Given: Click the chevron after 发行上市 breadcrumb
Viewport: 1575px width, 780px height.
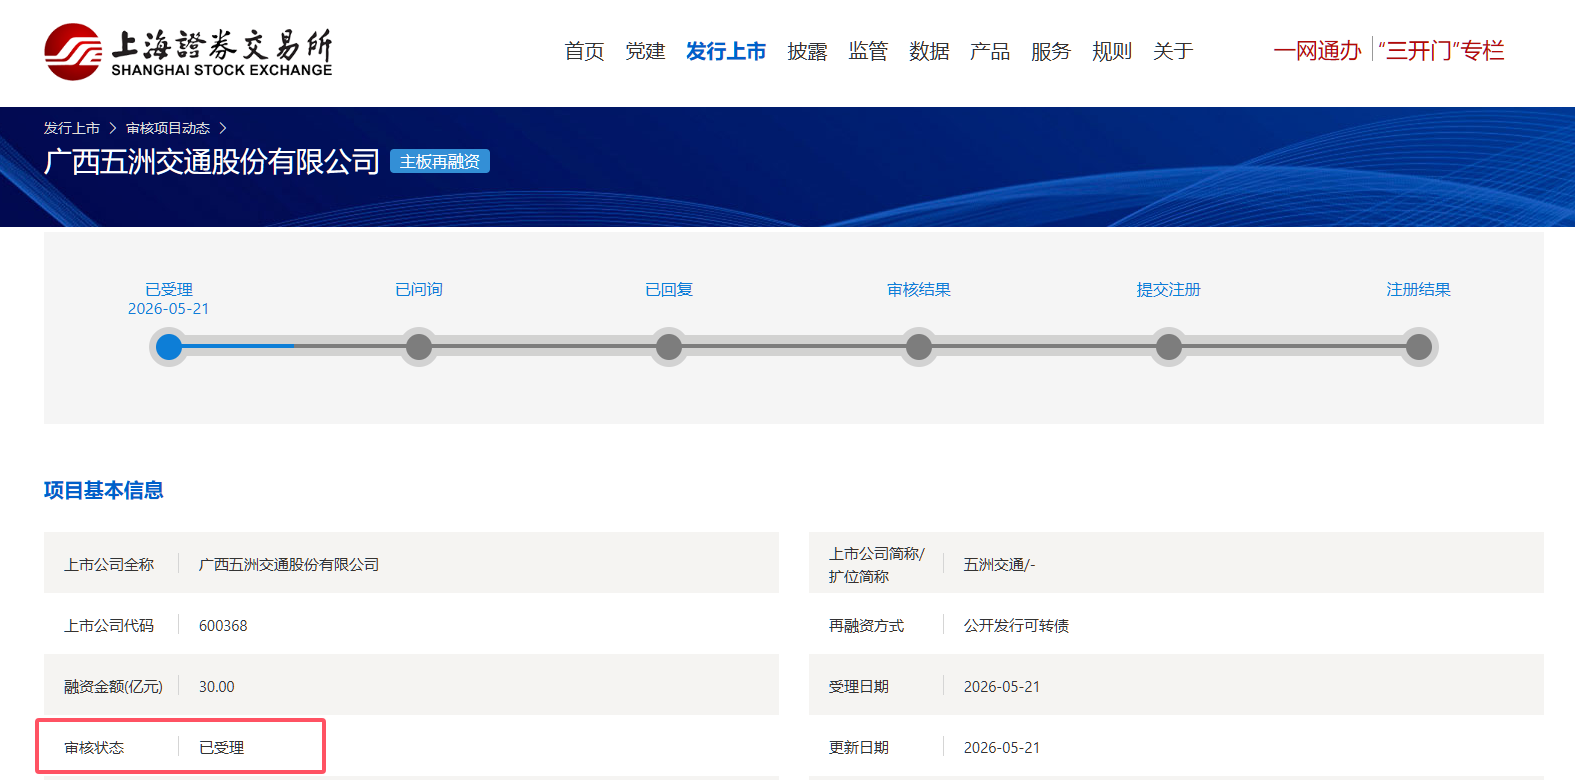Looking at the screenshot, I should point(113,128).
